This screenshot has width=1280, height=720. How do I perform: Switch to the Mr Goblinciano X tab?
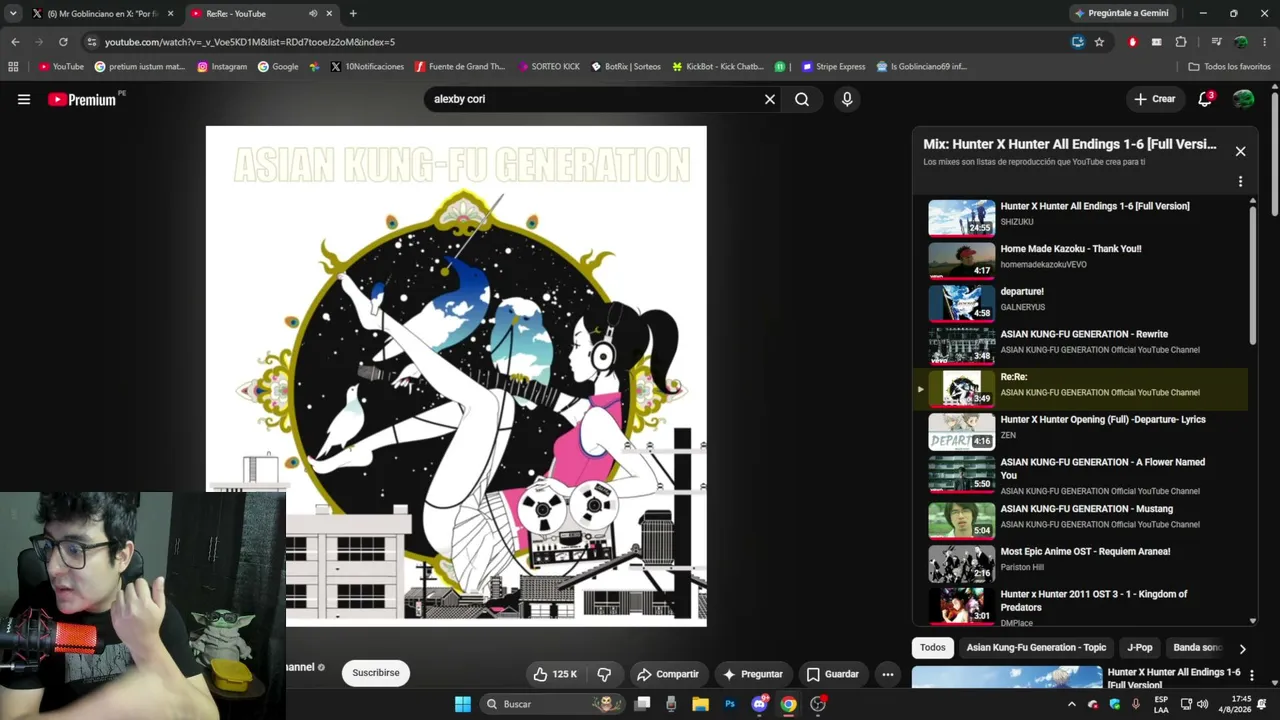[x=103, y=14]
